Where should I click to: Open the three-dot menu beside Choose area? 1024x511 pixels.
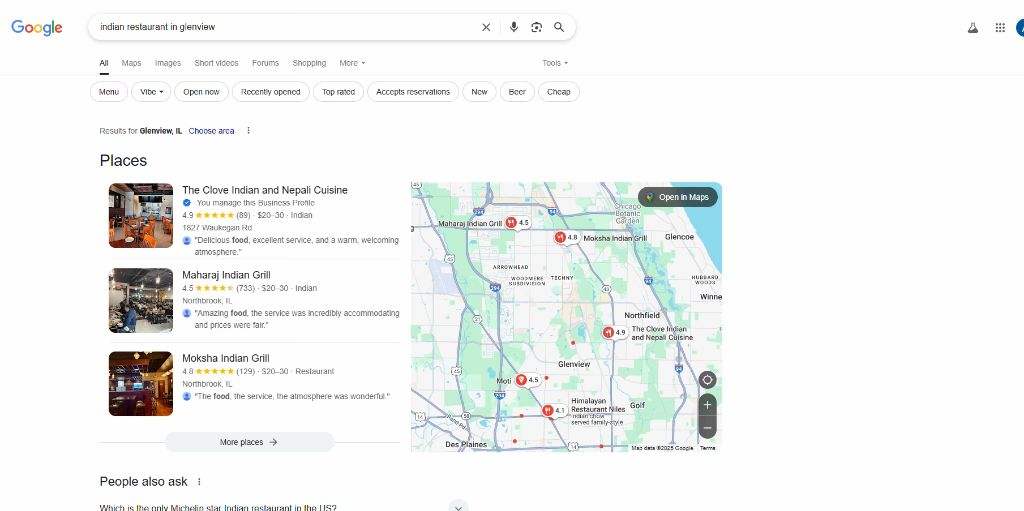(248, 131)
